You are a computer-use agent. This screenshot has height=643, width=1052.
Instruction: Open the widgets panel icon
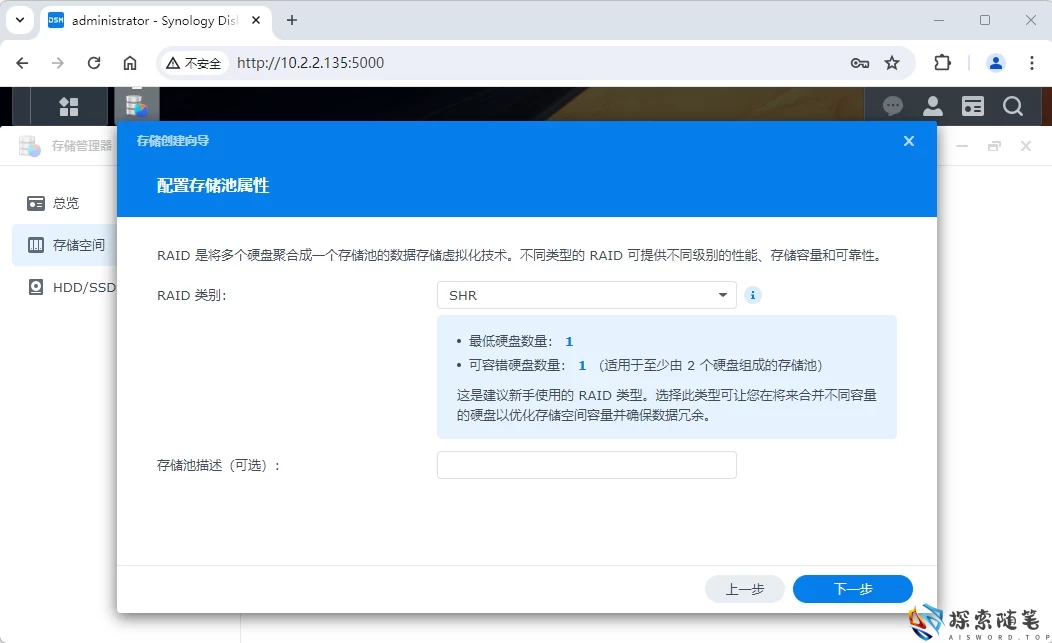pos(972,106)
